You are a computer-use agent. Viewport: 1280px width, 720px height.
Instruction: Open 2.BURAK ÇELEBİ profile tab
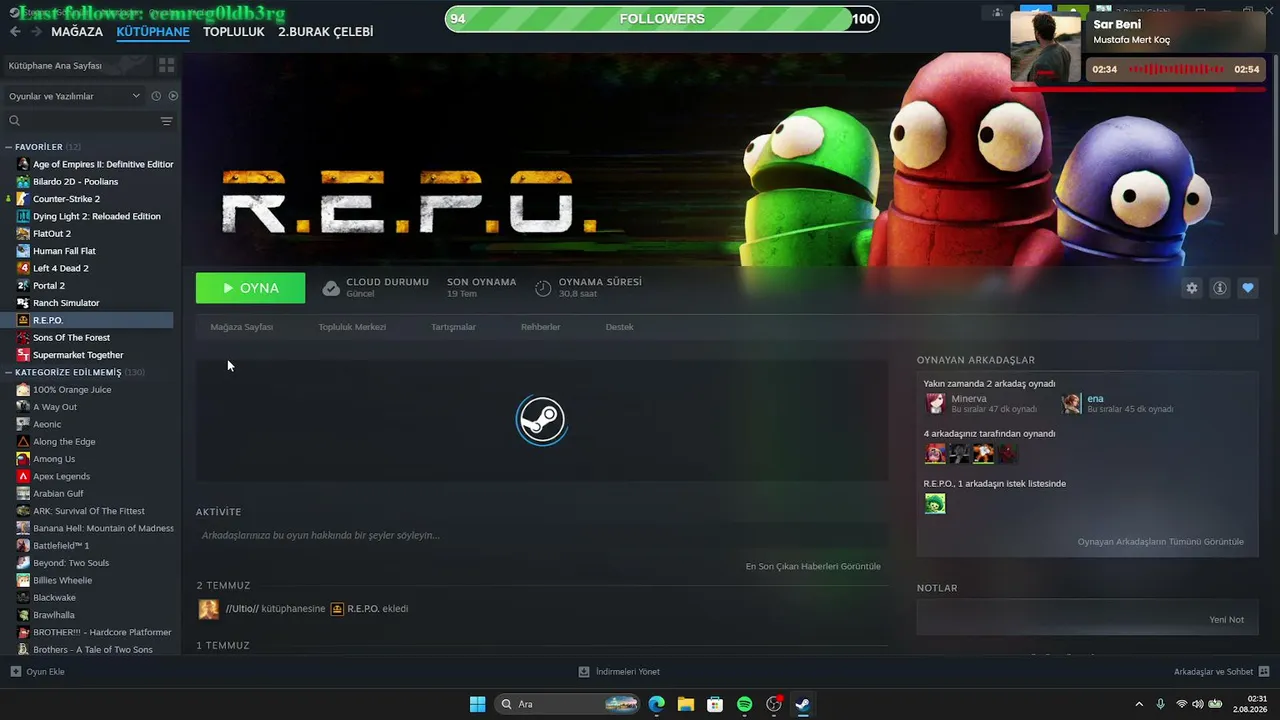click(326, 32)
